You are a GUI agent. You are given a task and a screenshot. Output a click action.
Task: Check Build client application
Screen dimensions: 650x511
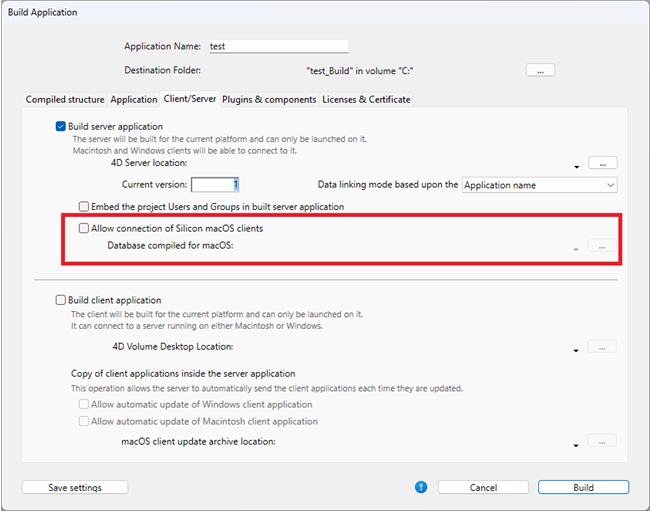tap(61, 300)
